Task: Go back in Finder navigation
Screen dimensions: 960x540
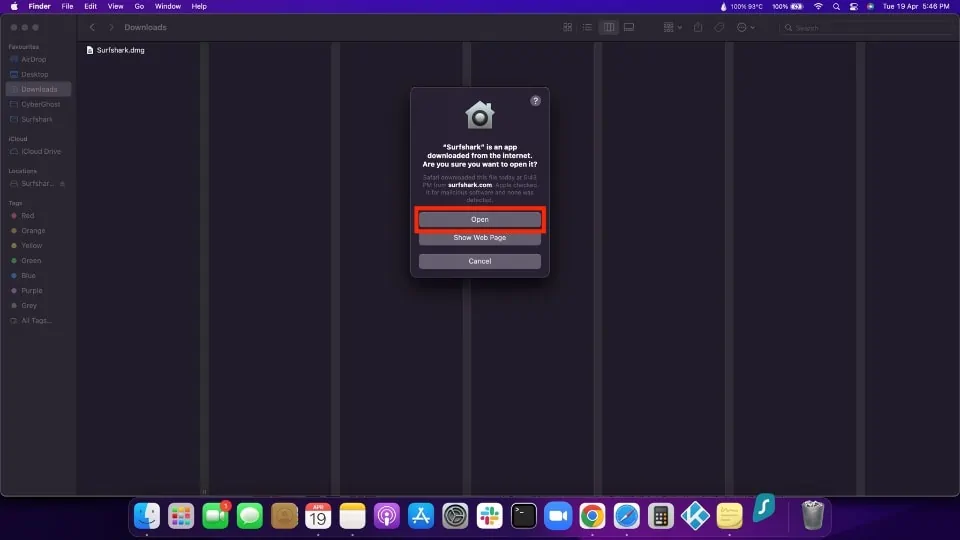Action: (x=92, y=28)
